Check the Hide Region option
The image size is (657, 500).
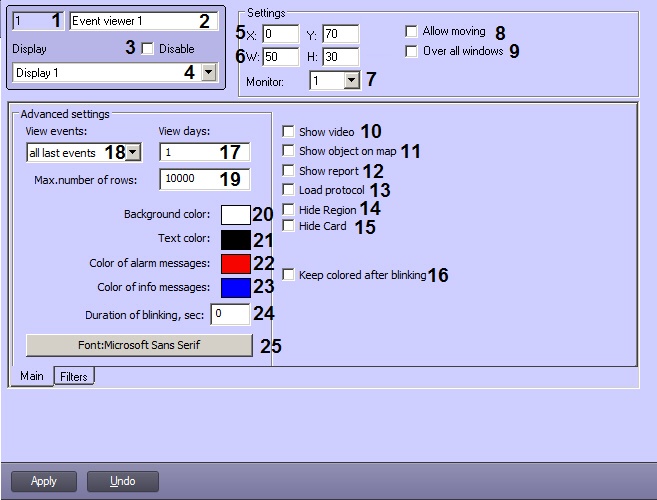coord(288,209)
